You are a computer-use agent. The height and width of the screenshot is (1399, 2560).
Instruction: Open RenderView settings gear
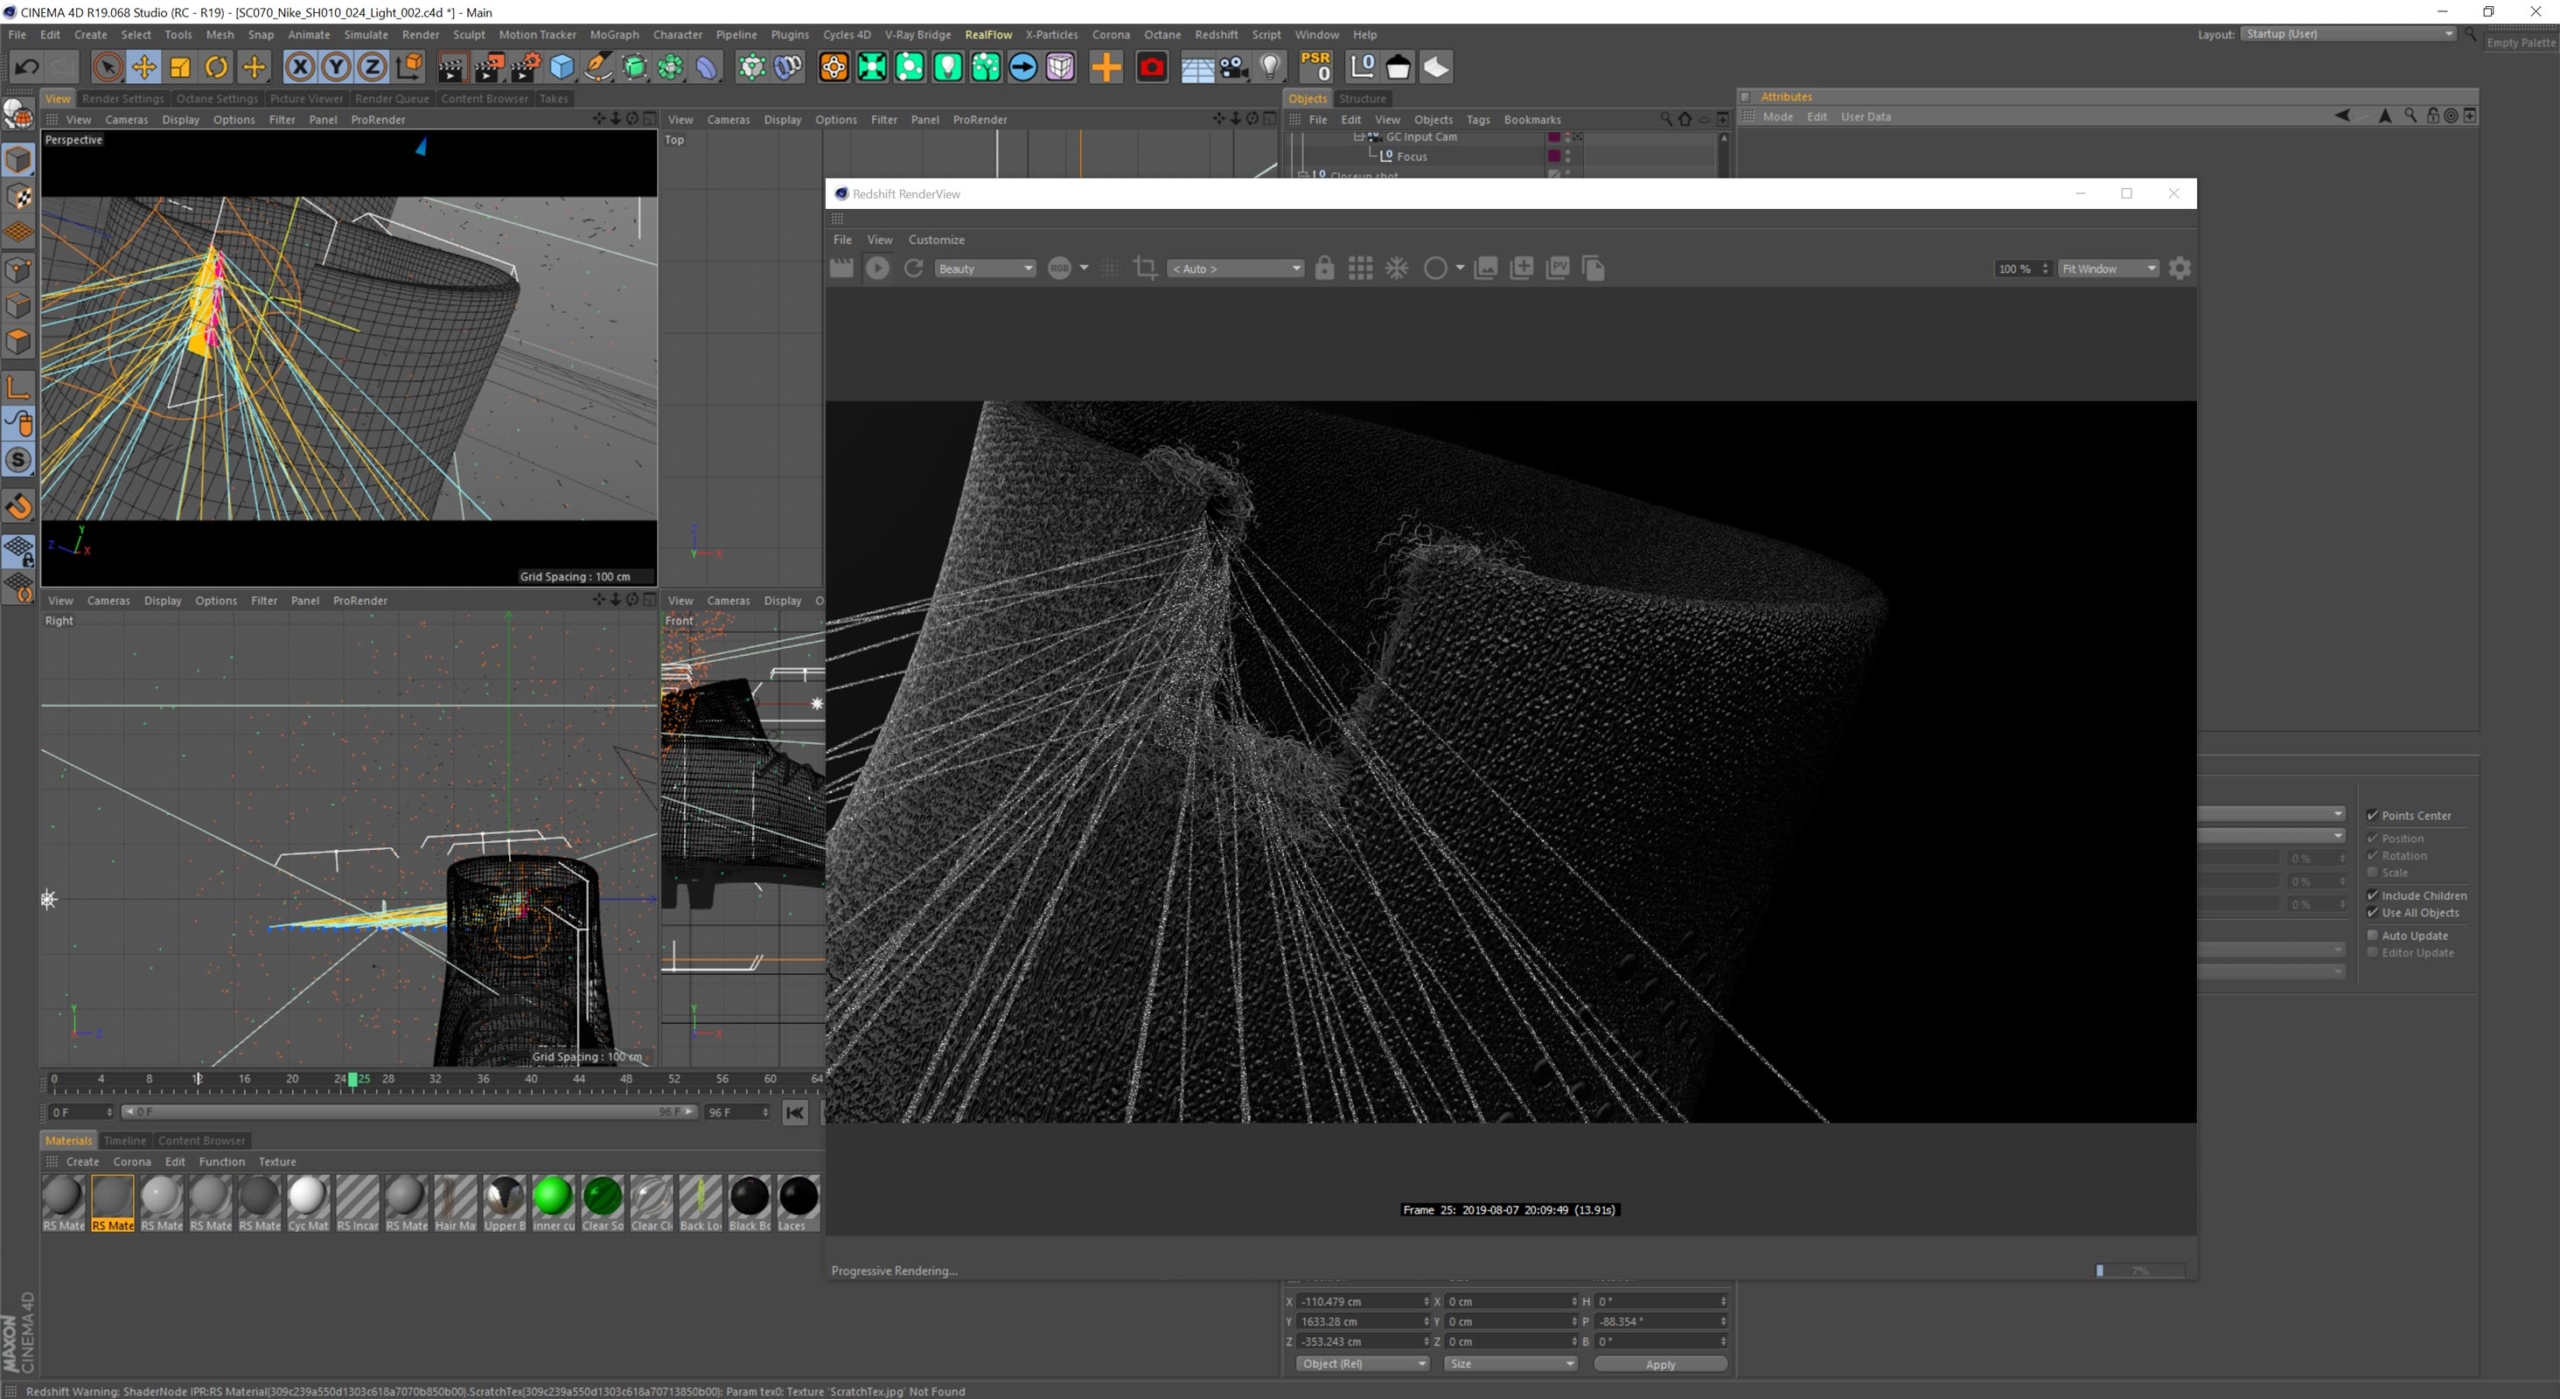pos(2180,268)
